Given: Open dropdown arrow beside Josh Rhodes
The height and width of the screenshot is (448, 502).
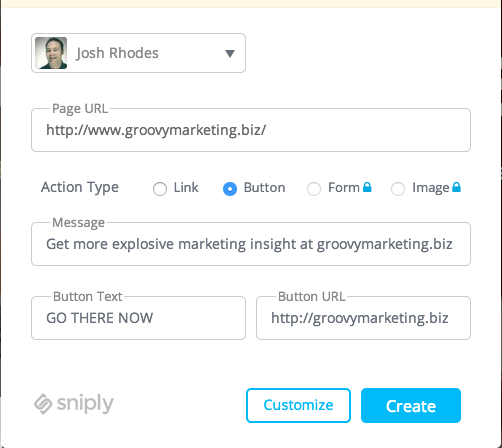Looking at the screenshot, I should (x=230, y=53).
